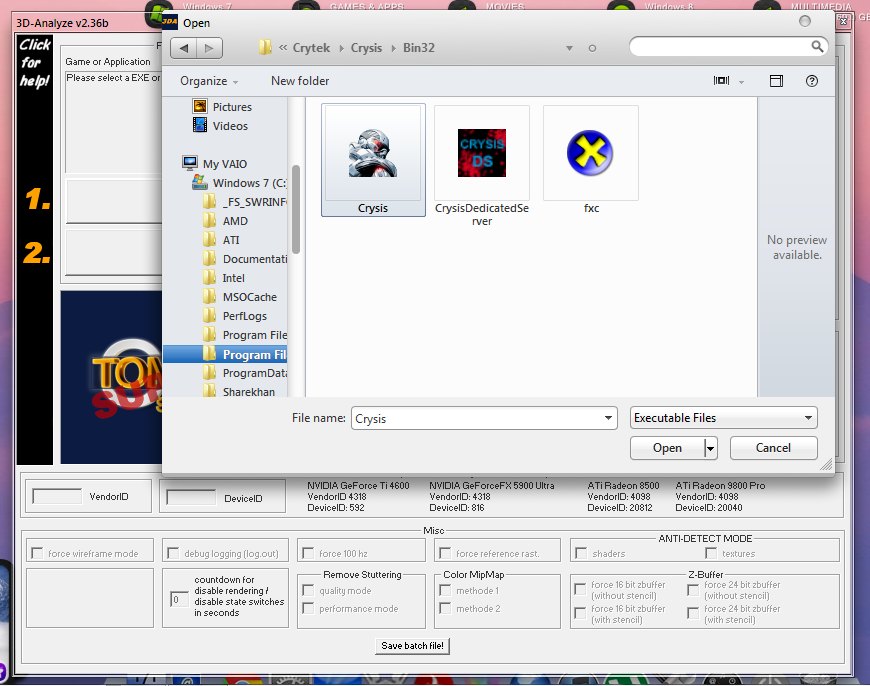
Task: Click Save batch file! button
Action: point(412,645)
